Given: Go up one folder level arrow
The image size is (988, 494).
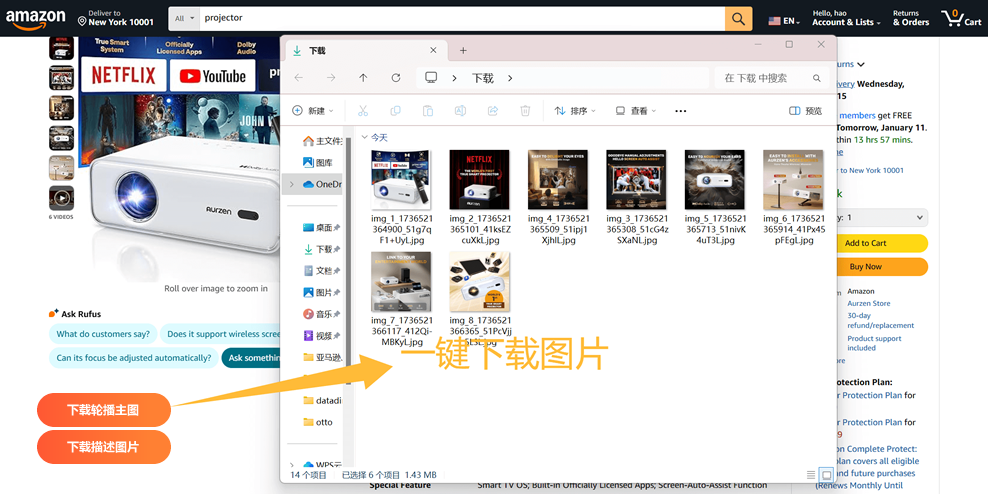Looking at the screenshot, I should [x=363, y=78].
